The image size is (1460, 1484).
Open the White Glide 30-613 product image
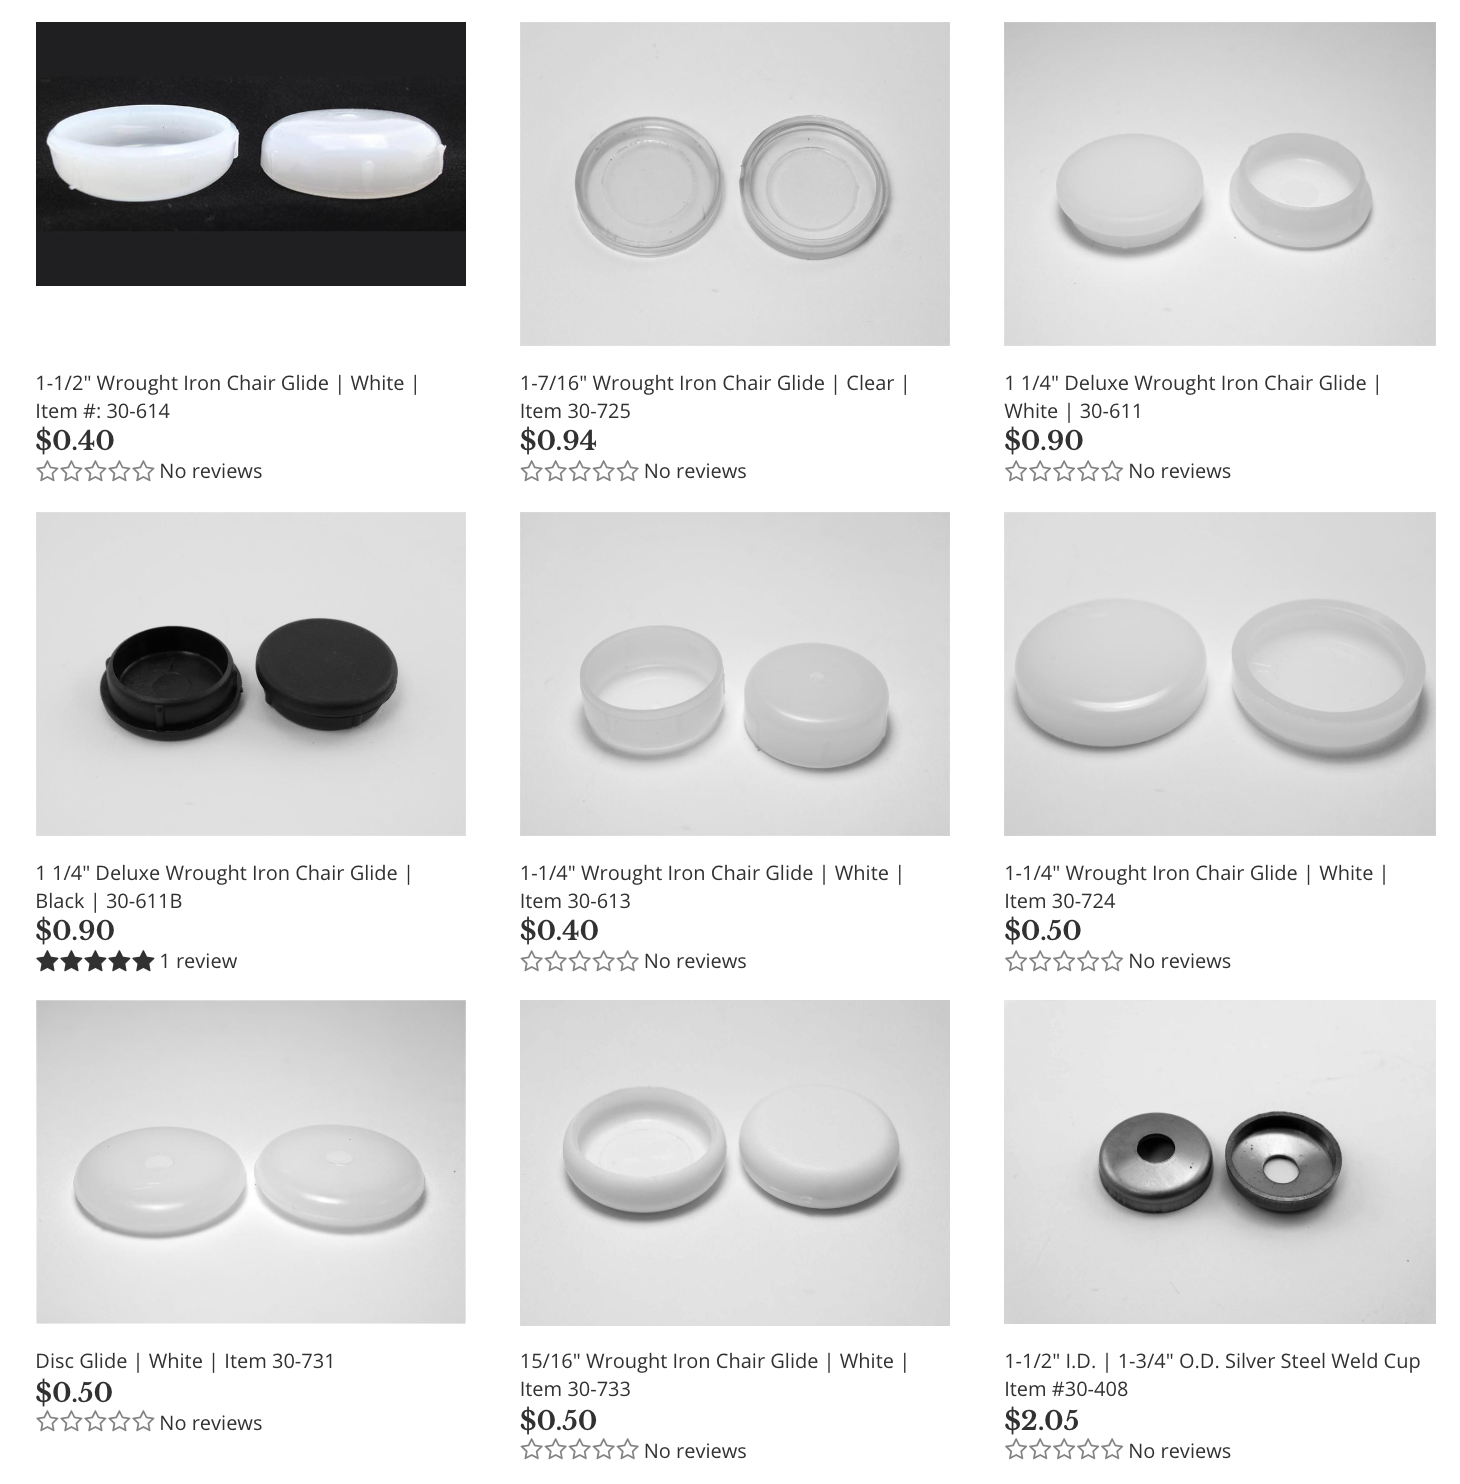click(x=735, y=674)
